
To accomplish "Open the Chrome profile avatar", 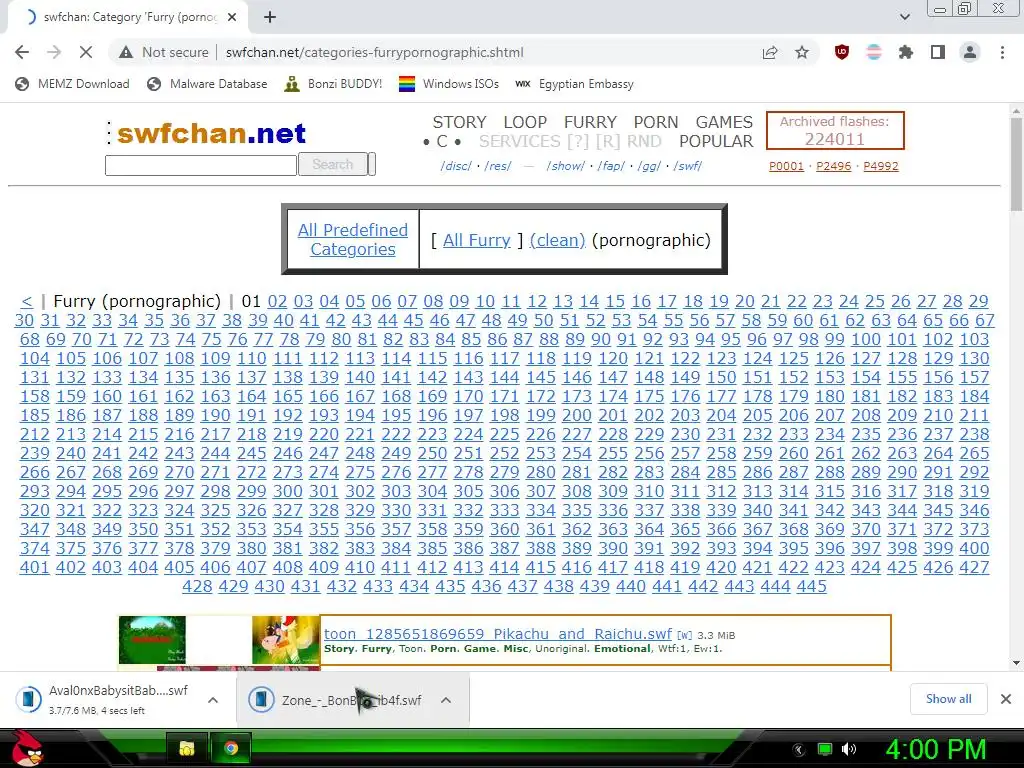I will pyautogui.click(x=970, y=52).
